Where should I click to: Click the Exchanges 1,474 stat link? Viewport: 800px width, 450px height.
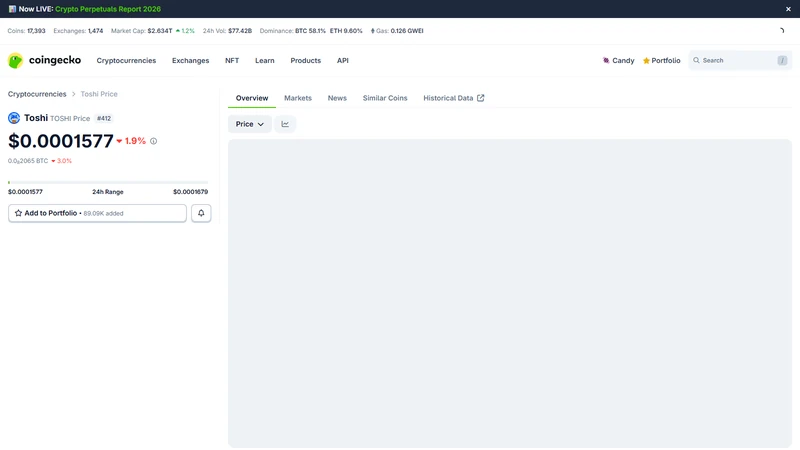click(x=78, y=31)
